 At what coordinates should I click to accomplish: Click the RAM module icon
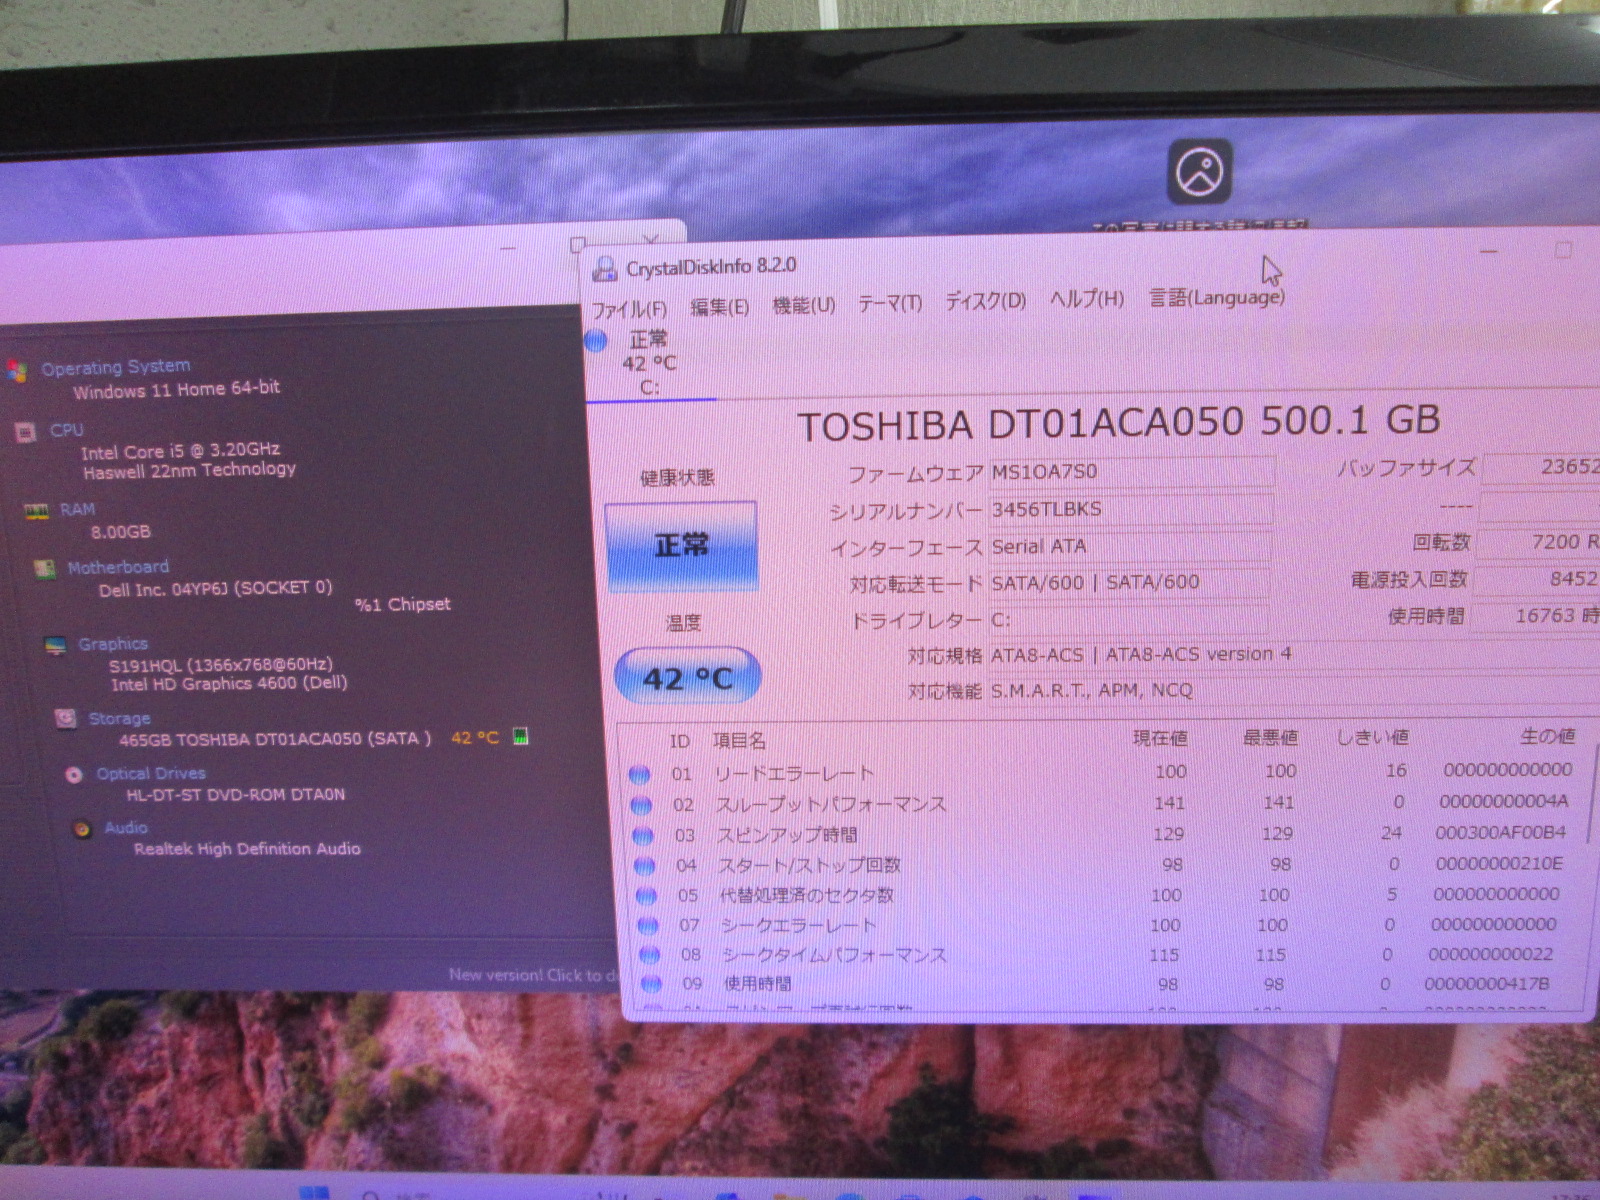36,512
